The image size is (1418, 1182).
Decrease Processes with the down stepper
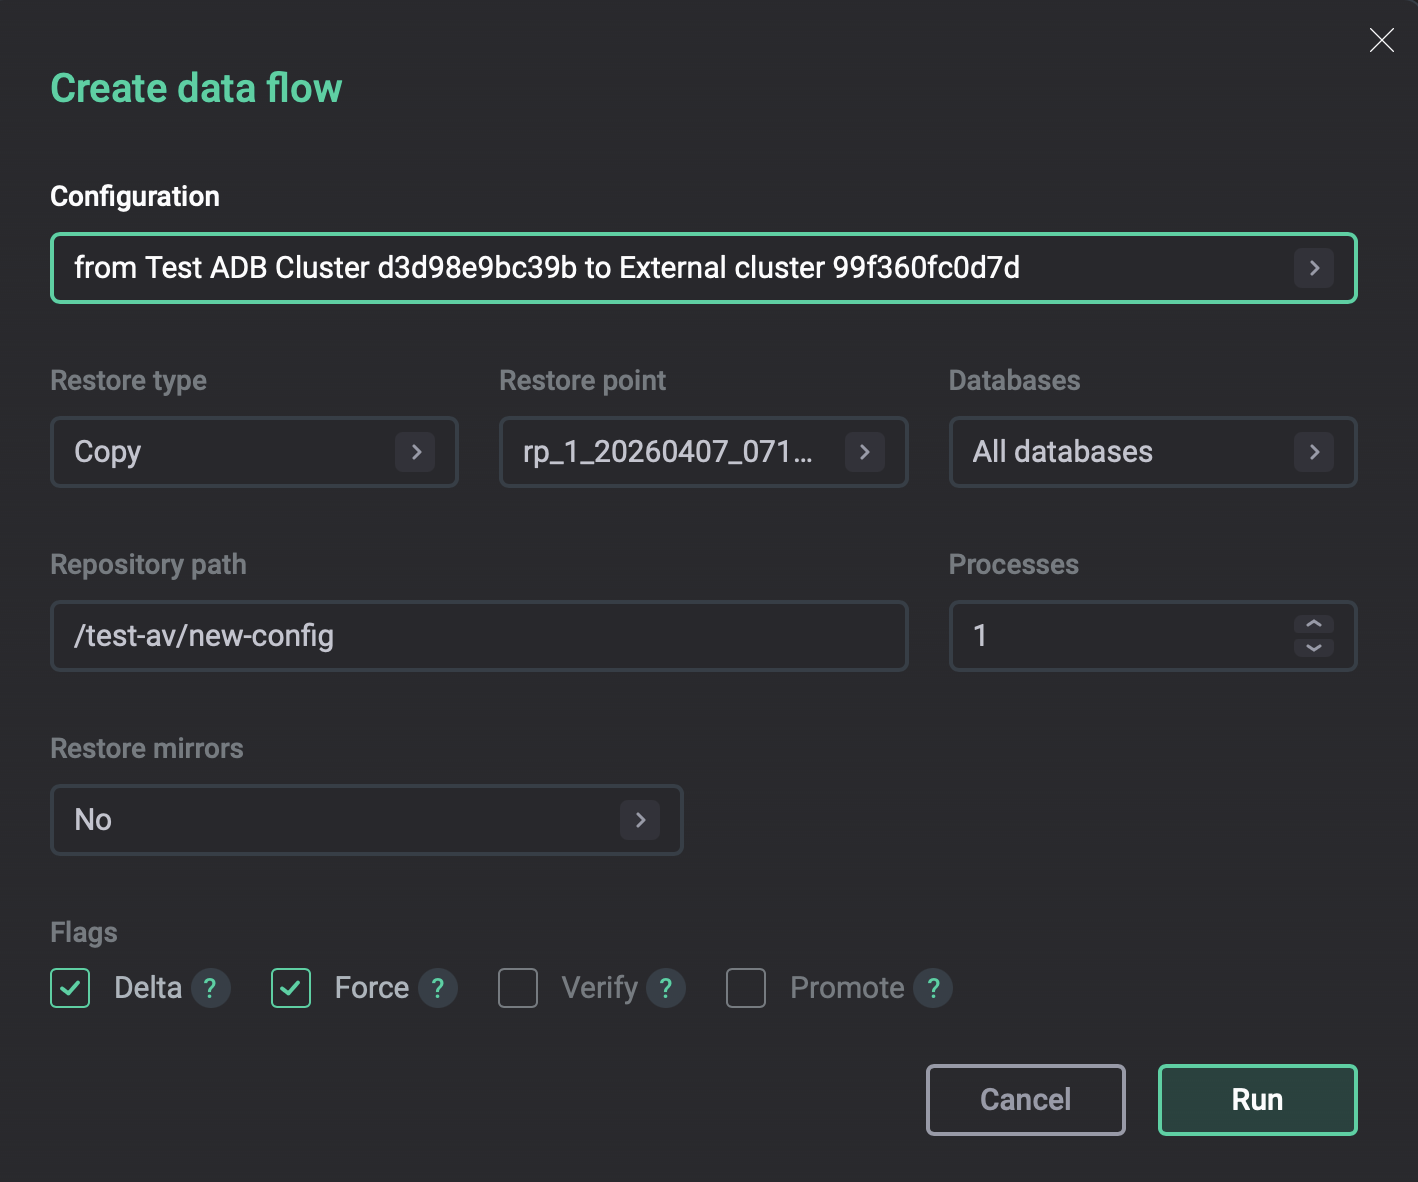pyautogui.click(x=1314, y=648)
